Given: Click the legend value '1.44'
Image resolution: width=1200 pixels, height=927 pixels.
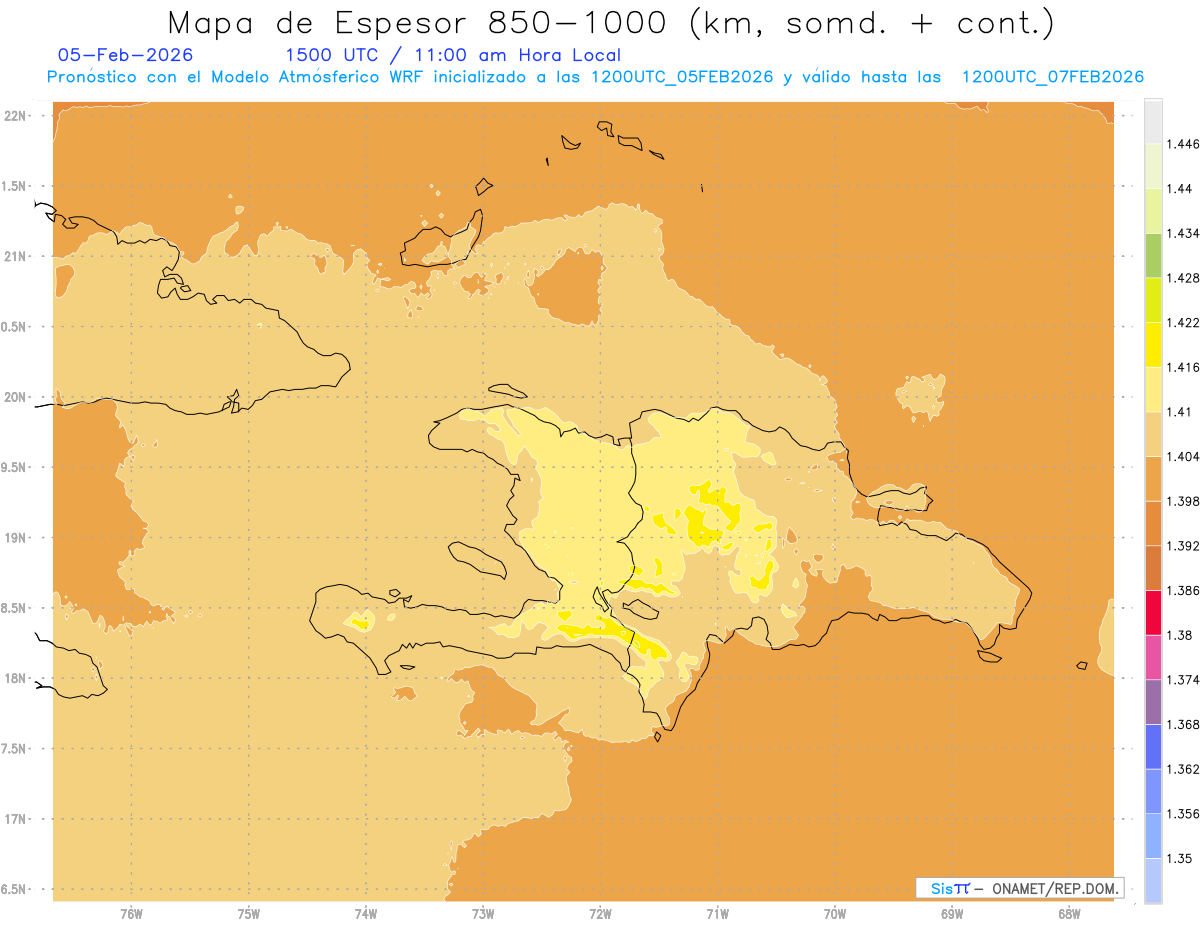Looking at the screenshot, I should 1180,189.
